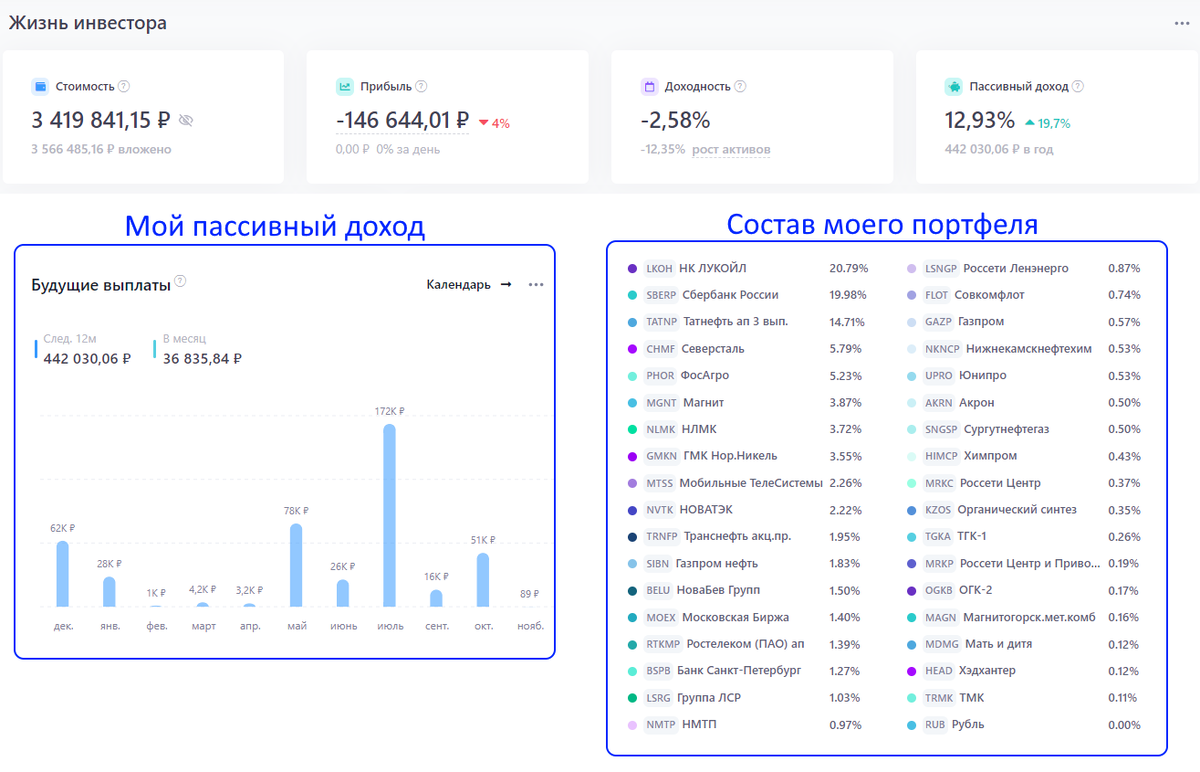The image size is (1200, 772).
Task: Select the окт. 51K ₽ bar
Action: click(483, 580)
